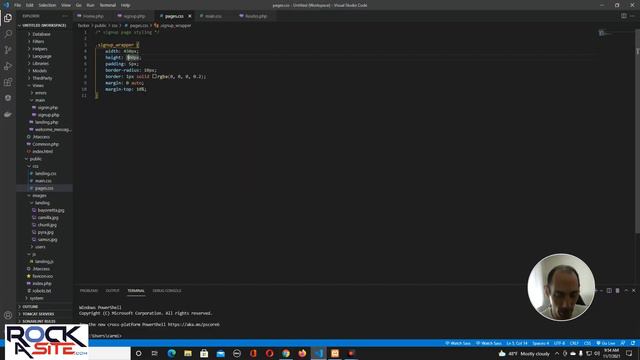The height and width of the screenshot is (360, 640).
Task: Open bayonetta.jpg in the explorer
Action: click(51, 210)
